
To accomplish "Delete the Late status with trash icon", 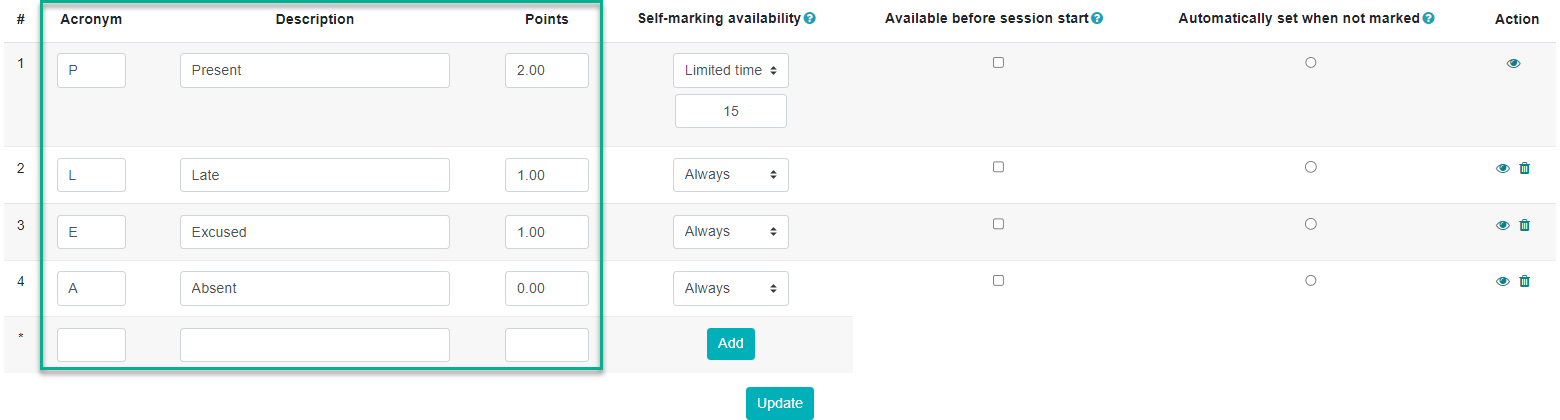I will [x=1524, y=168].
